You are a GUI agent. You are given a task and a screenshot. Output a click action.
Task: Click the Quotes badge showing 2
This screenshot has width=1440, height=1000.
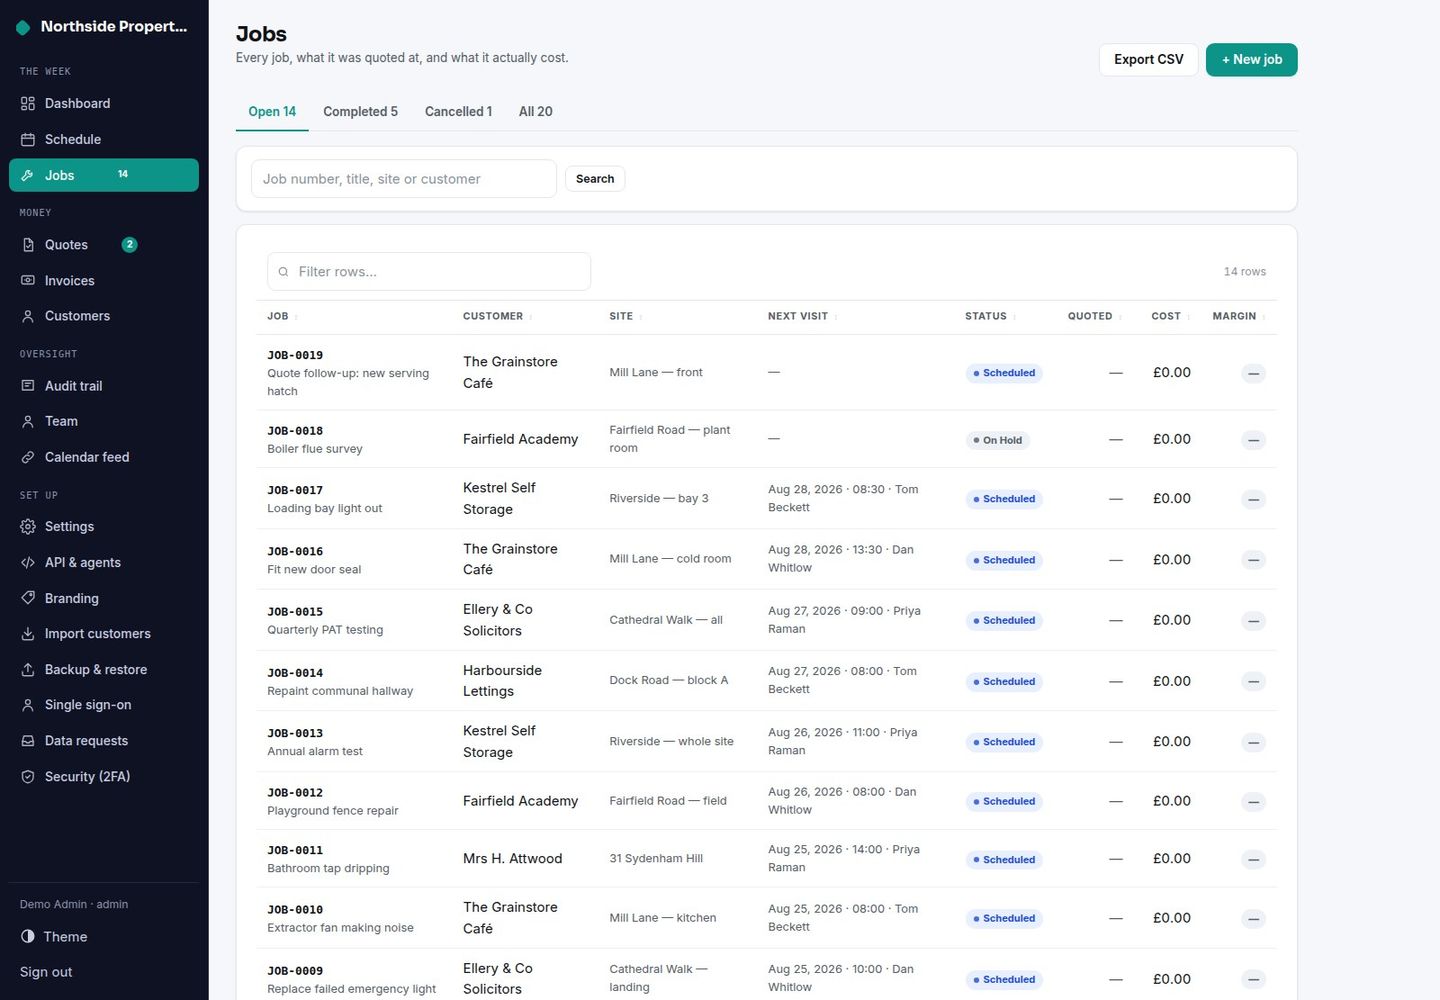[x=129, y=245]
